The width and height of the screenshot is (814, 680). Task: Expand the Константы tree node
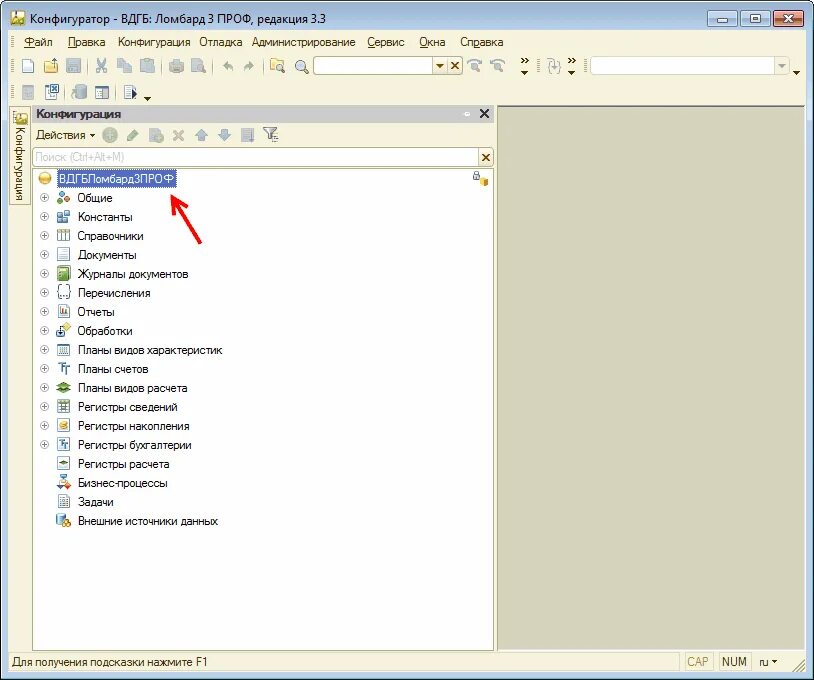(45, 216)
